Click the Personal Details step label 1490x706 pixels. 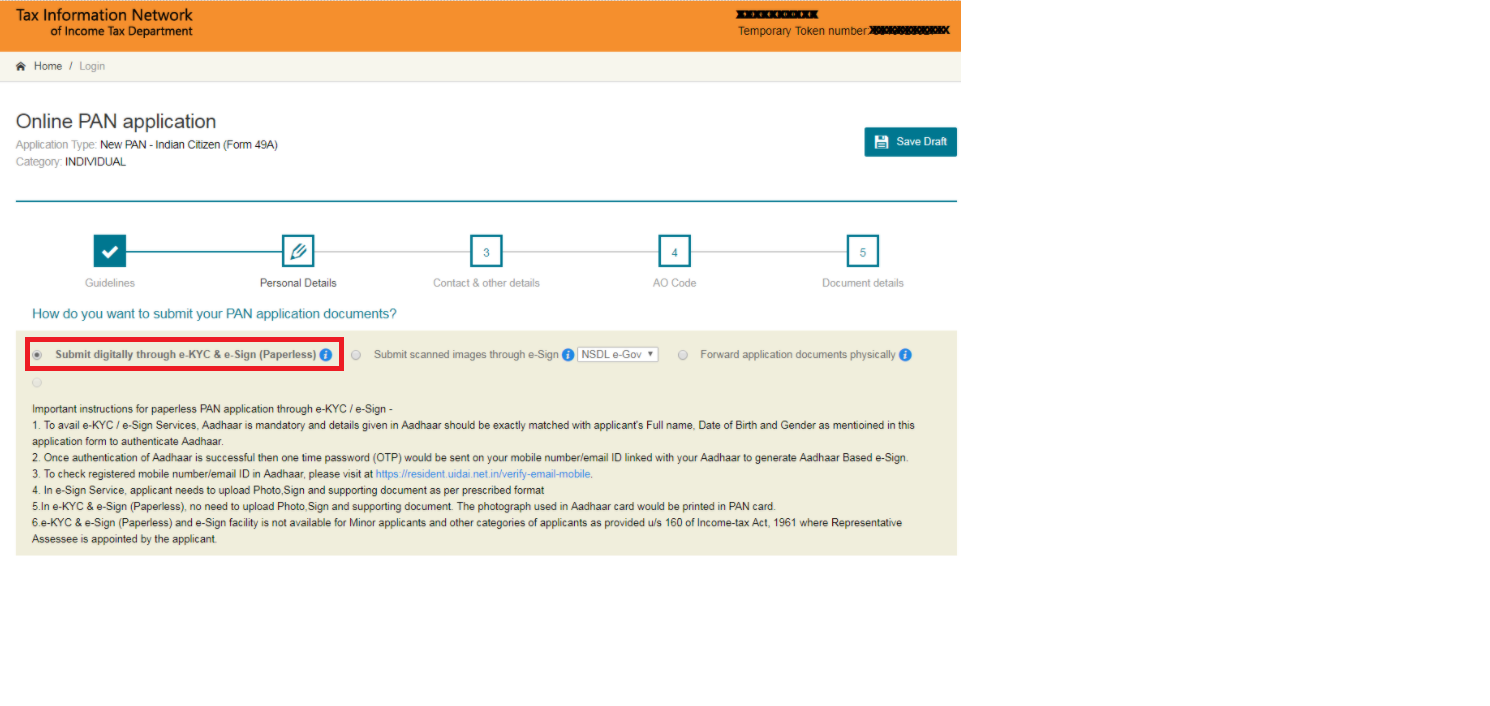pos(298,283)
